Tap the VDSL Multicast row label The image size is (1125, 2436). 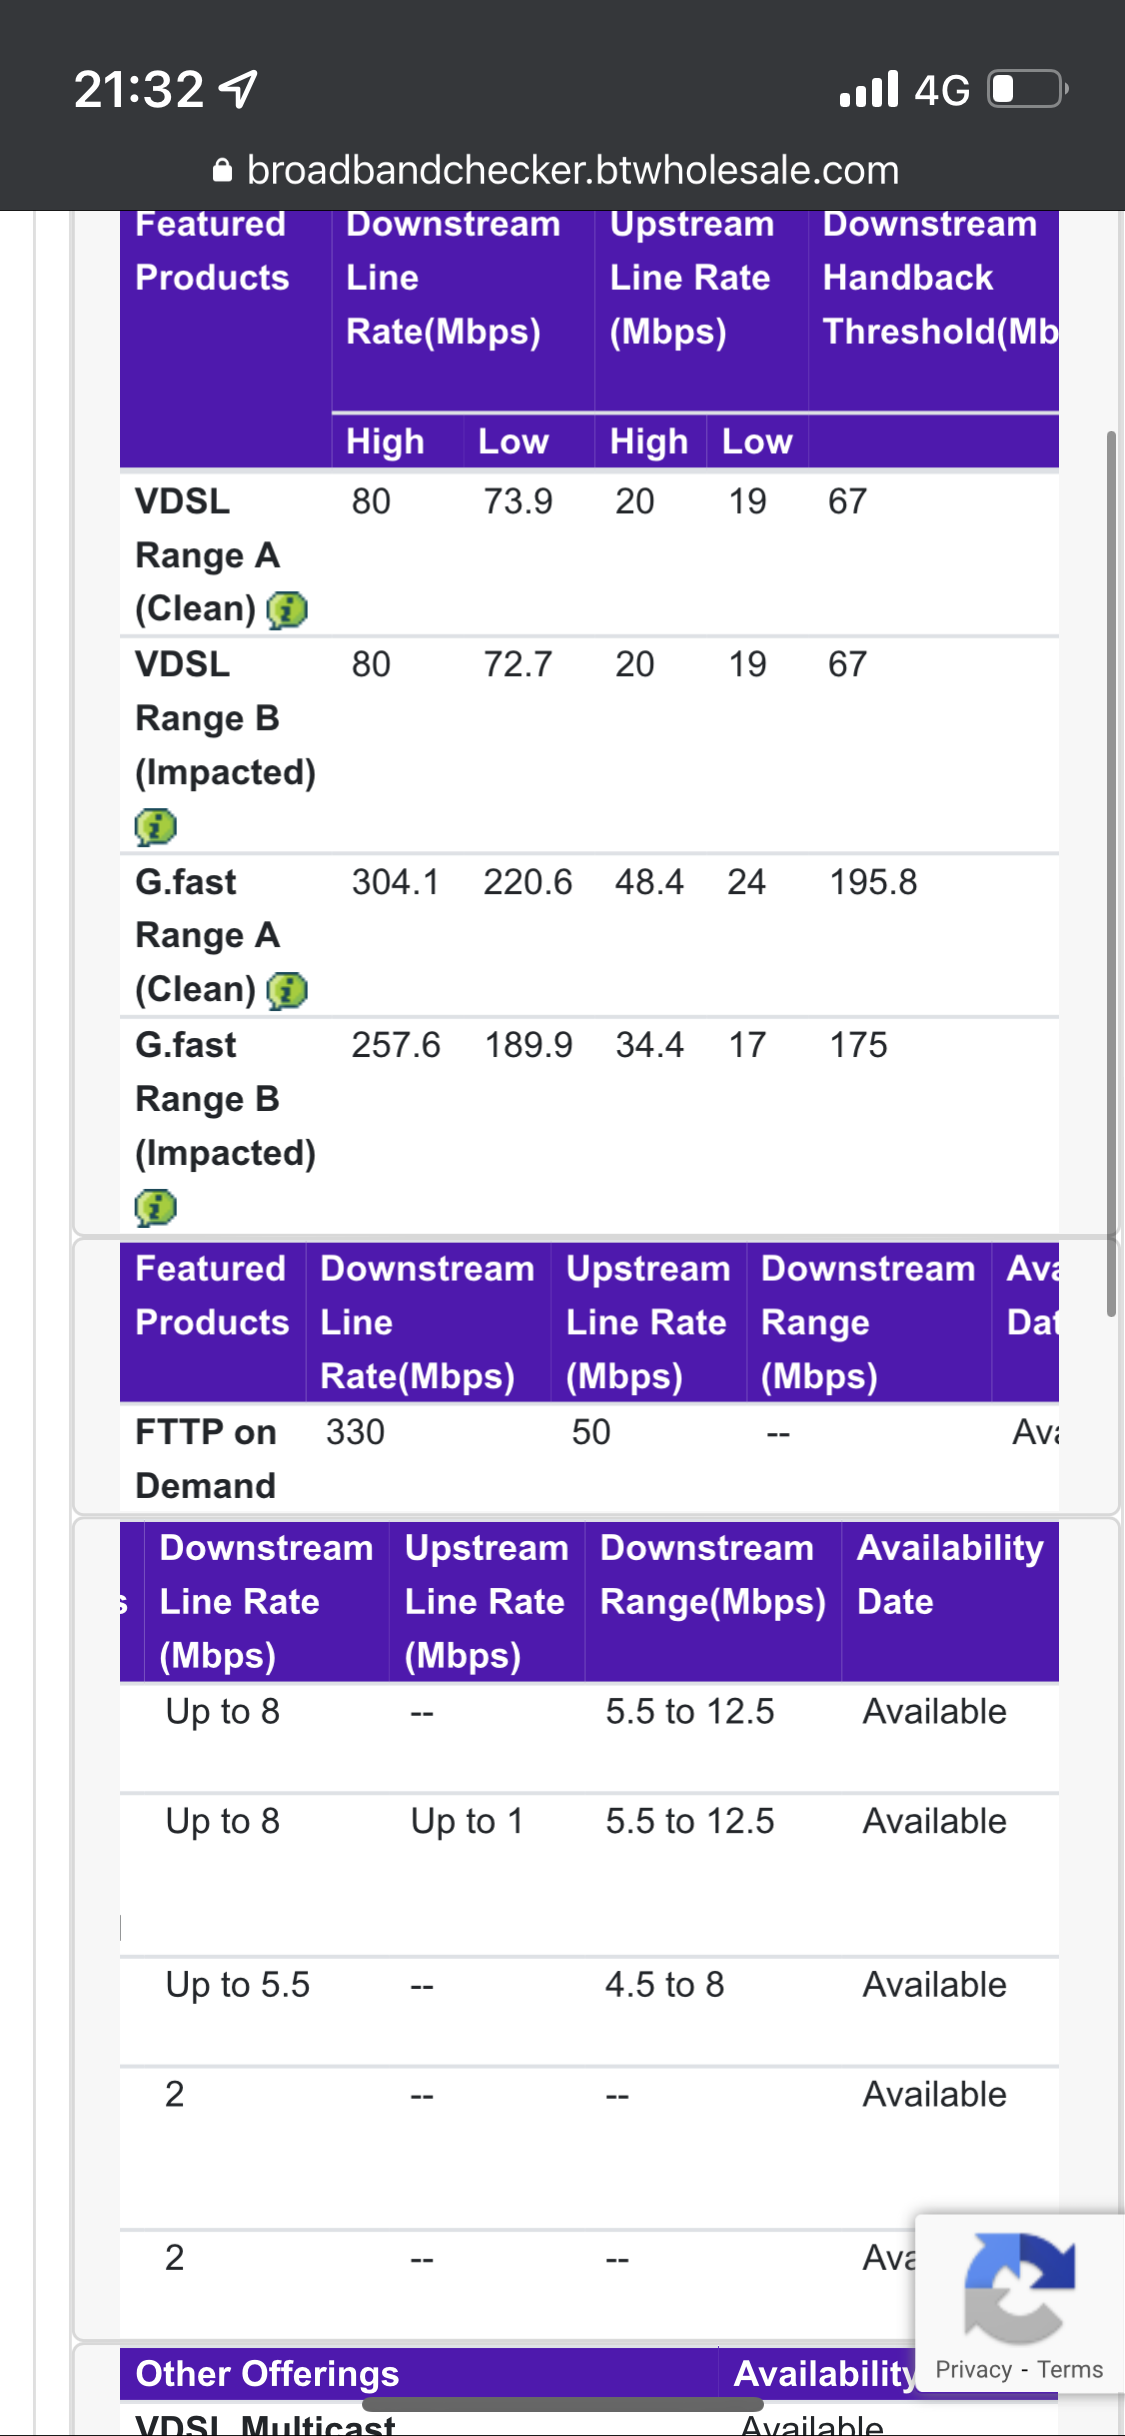(266, 2424)
